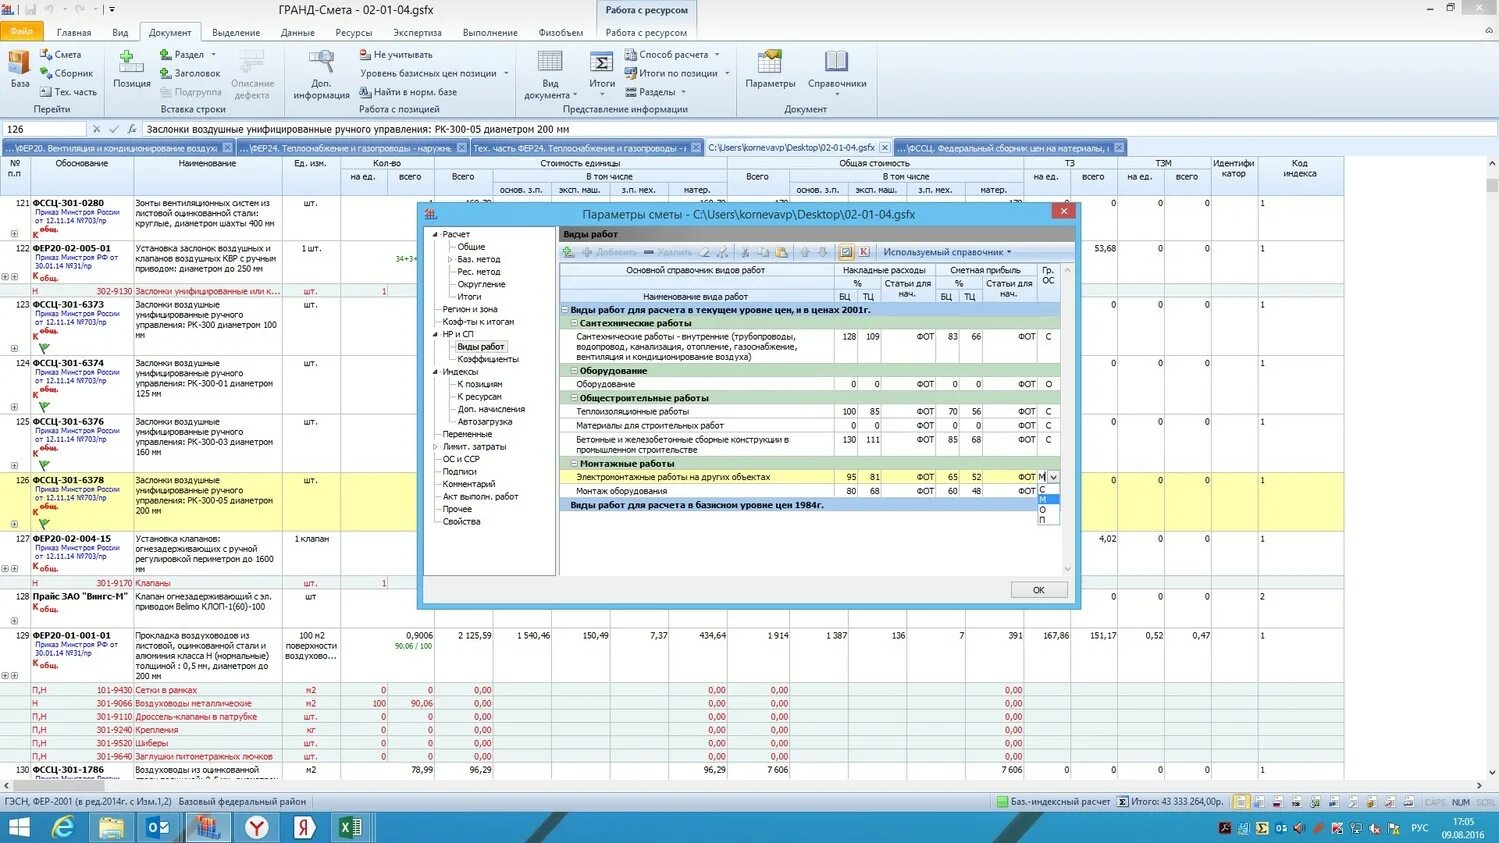Open Разделы dropdown in the ribbon
This screenshot has height=843, width=1499.
coord(655,92)
